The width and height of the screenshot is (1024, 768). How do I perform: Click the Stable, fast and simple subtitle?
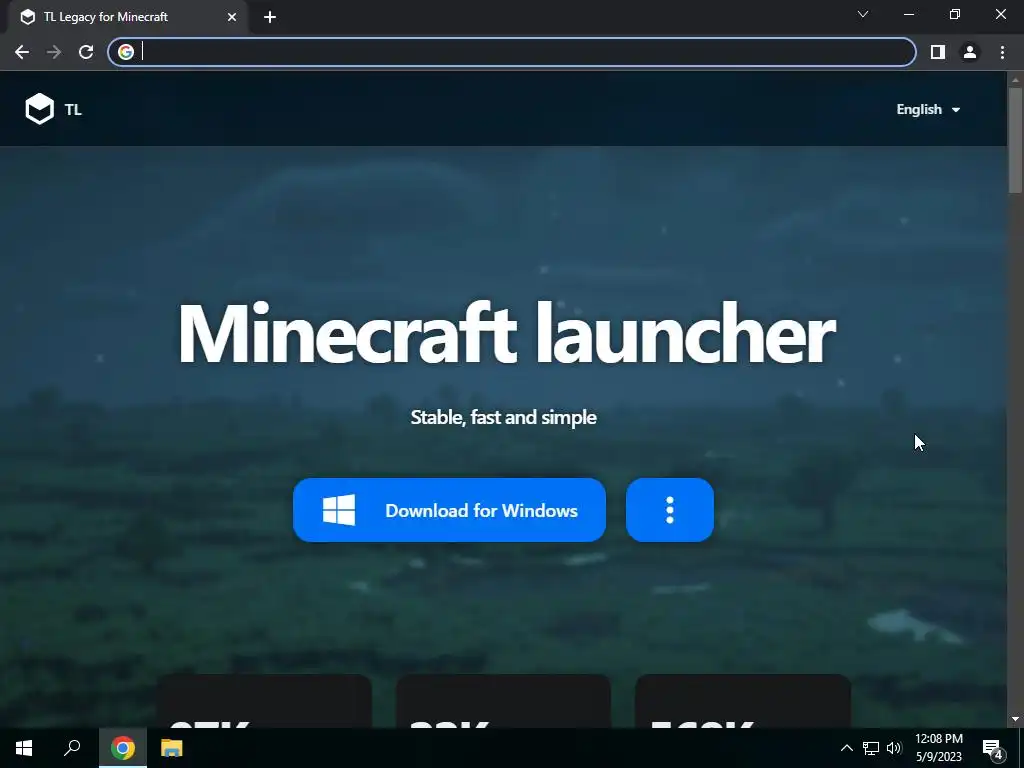click(504, 417)
